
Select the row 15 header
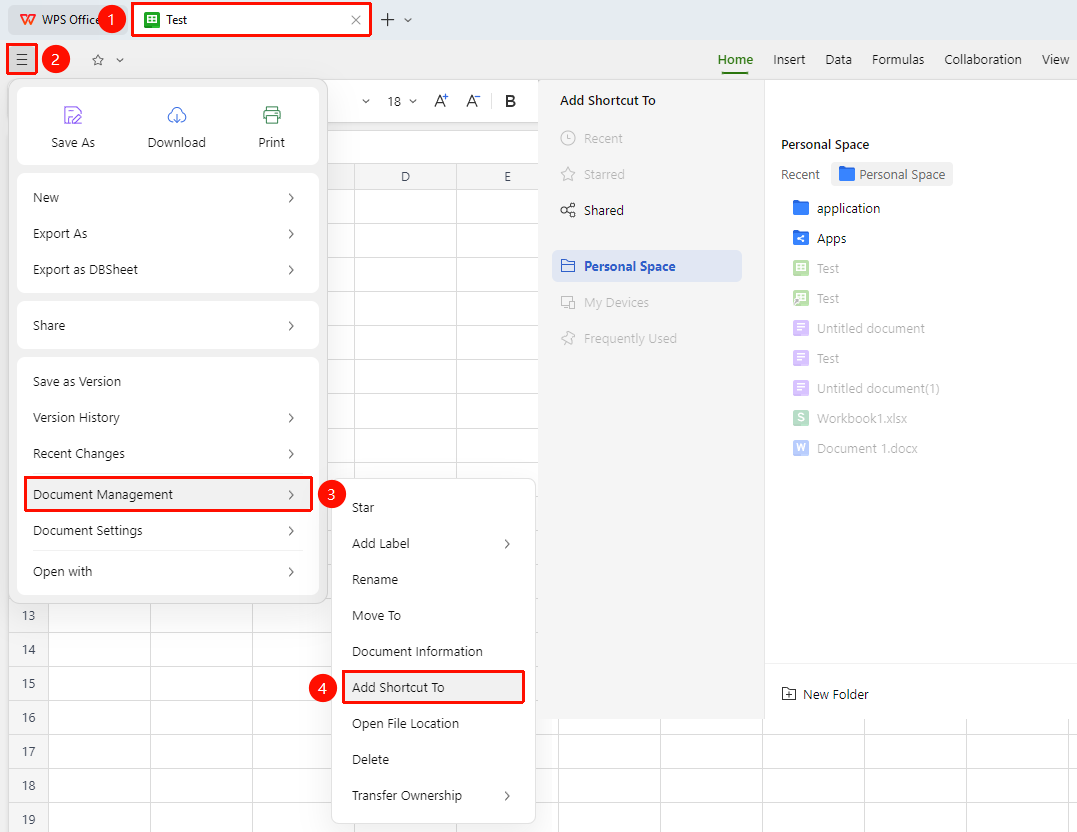point(28,684)
